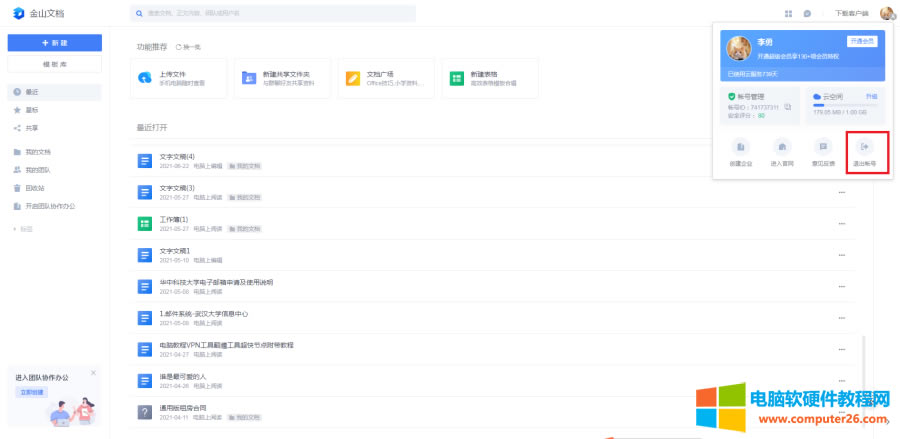Click 退出帐号 to sign out

click(x=864, y=153)
